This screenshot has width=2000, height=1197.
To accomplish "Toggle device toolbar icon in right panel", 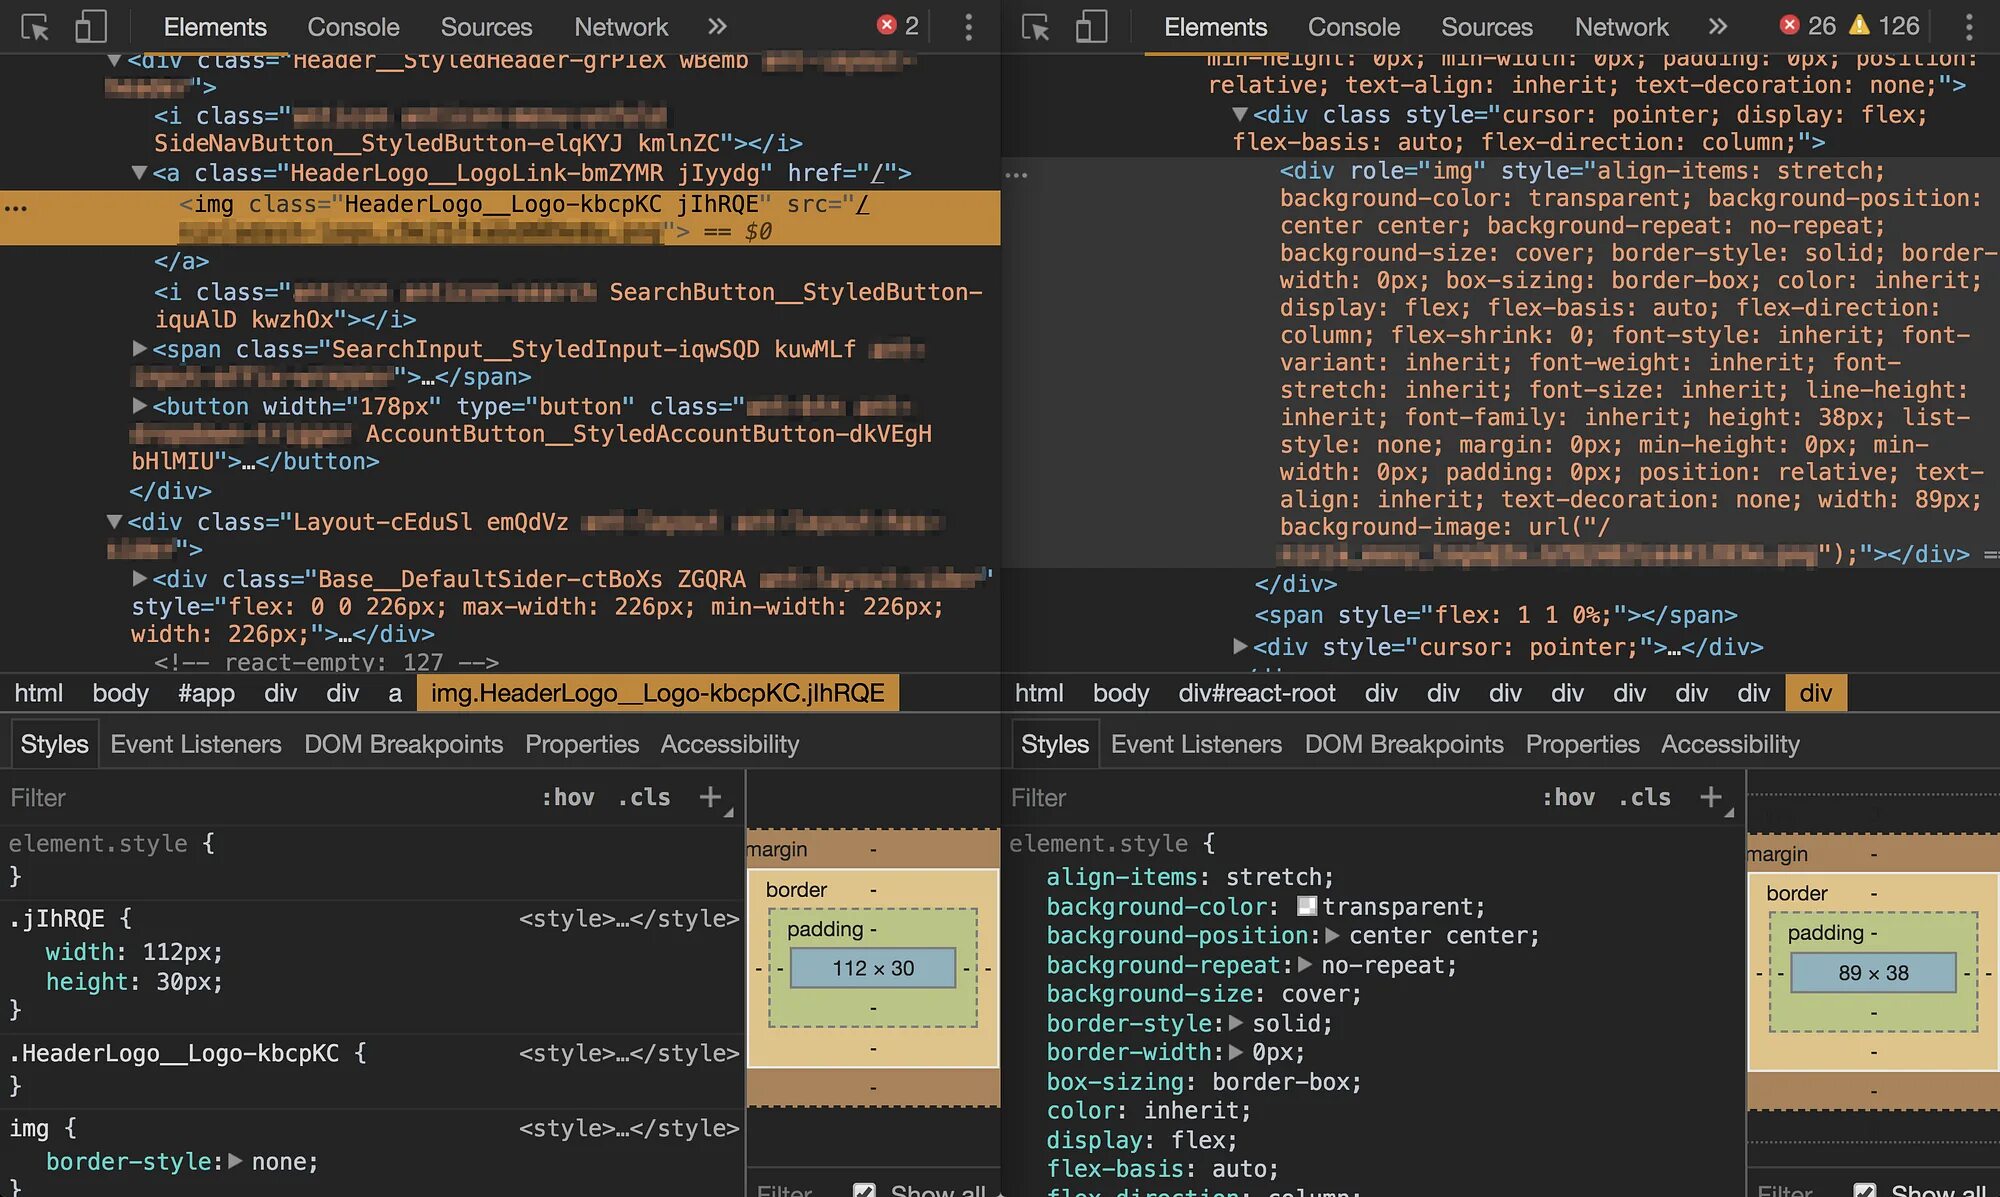I will [x=1091, y=27].
